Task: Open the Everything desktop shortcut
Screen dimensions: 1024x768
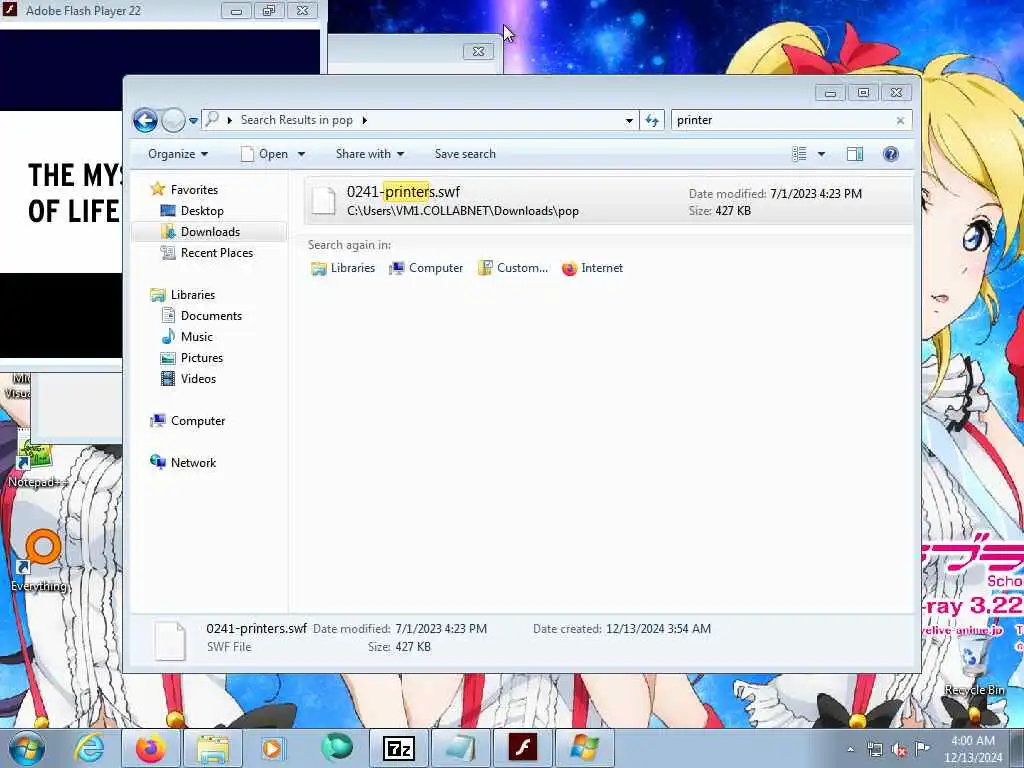Action: click(x=40, y=562)
